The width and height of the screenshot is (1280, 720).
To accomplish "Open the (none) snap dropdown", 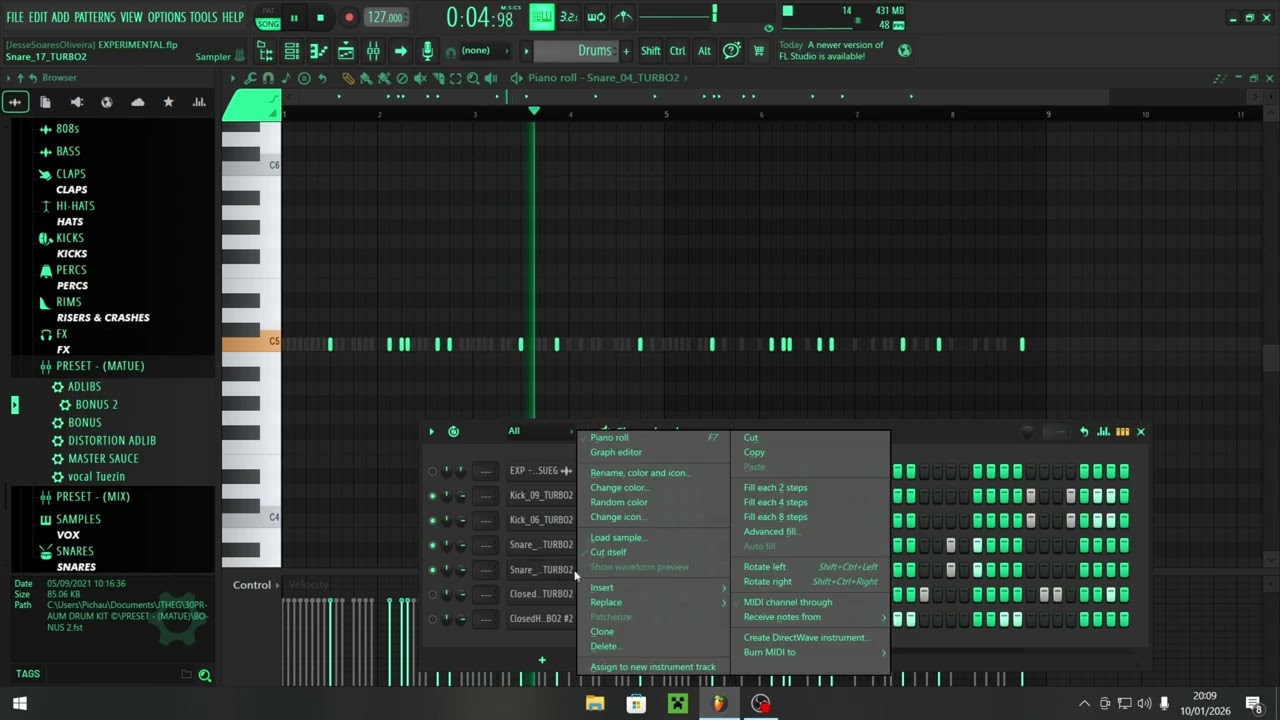I will (x=485, y=51).
